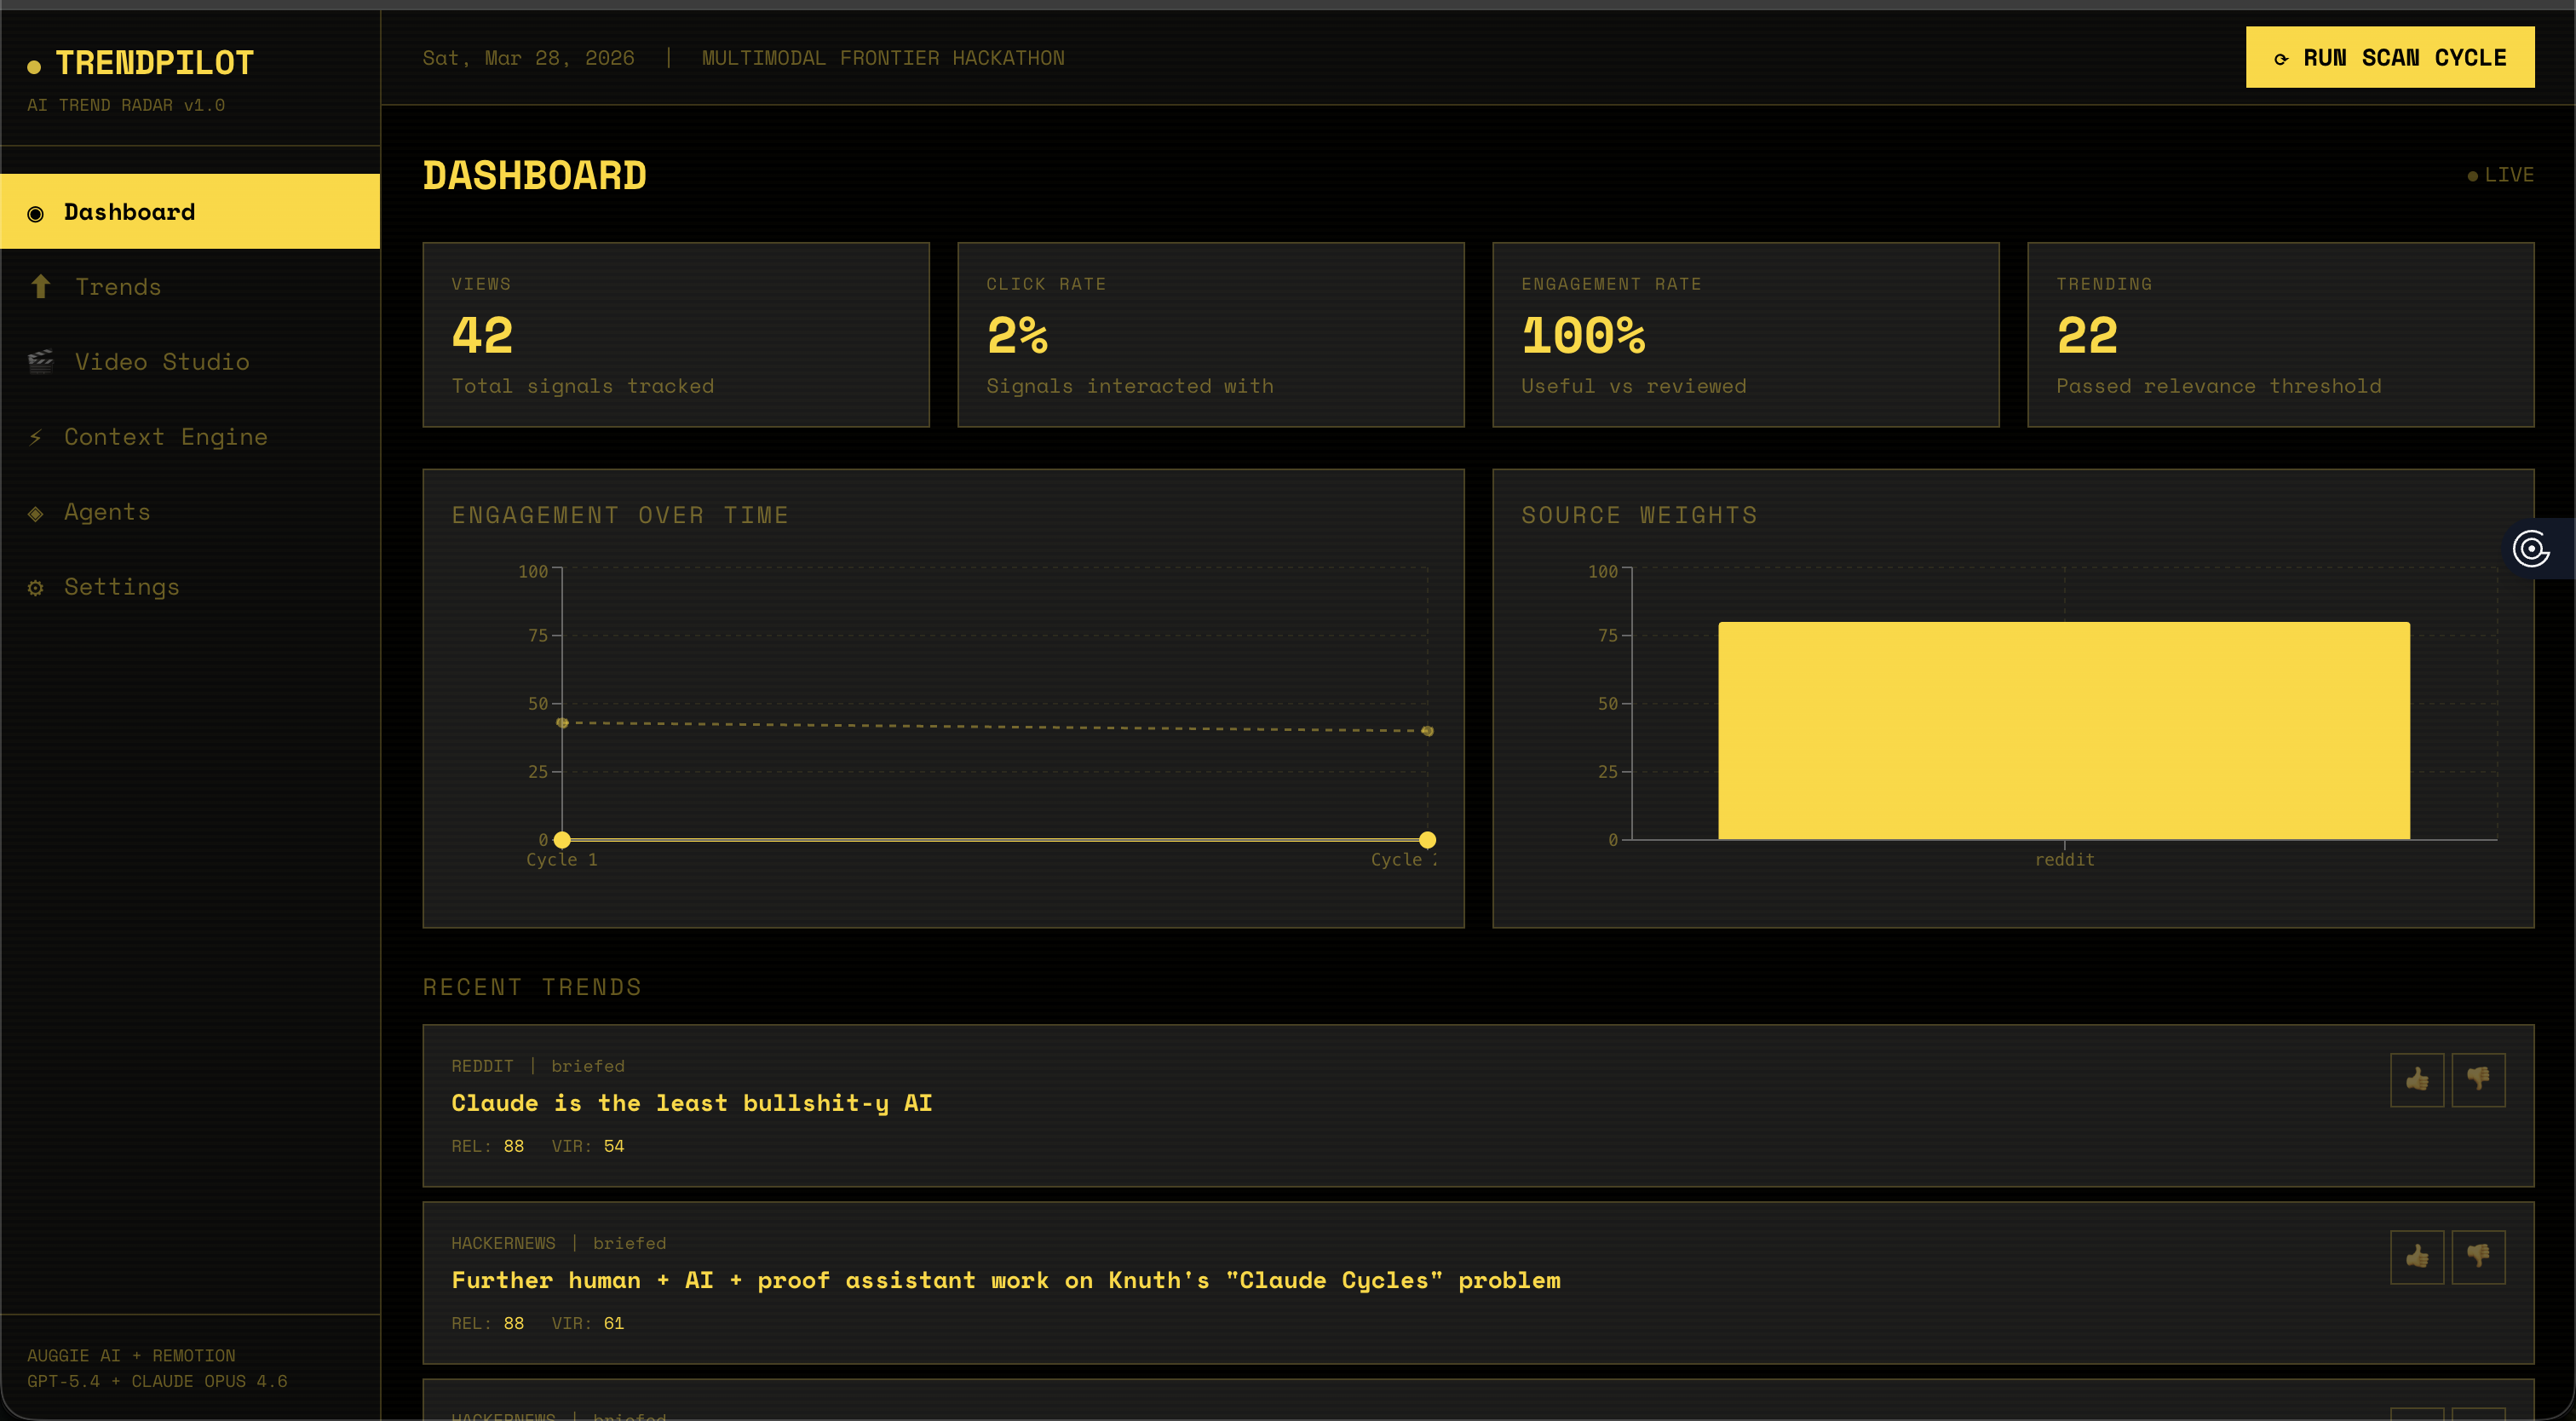Viewport: 2576px width, 1421px height.
Task: Click the Trending stat card showing 22
Action: coord(2280,335)
